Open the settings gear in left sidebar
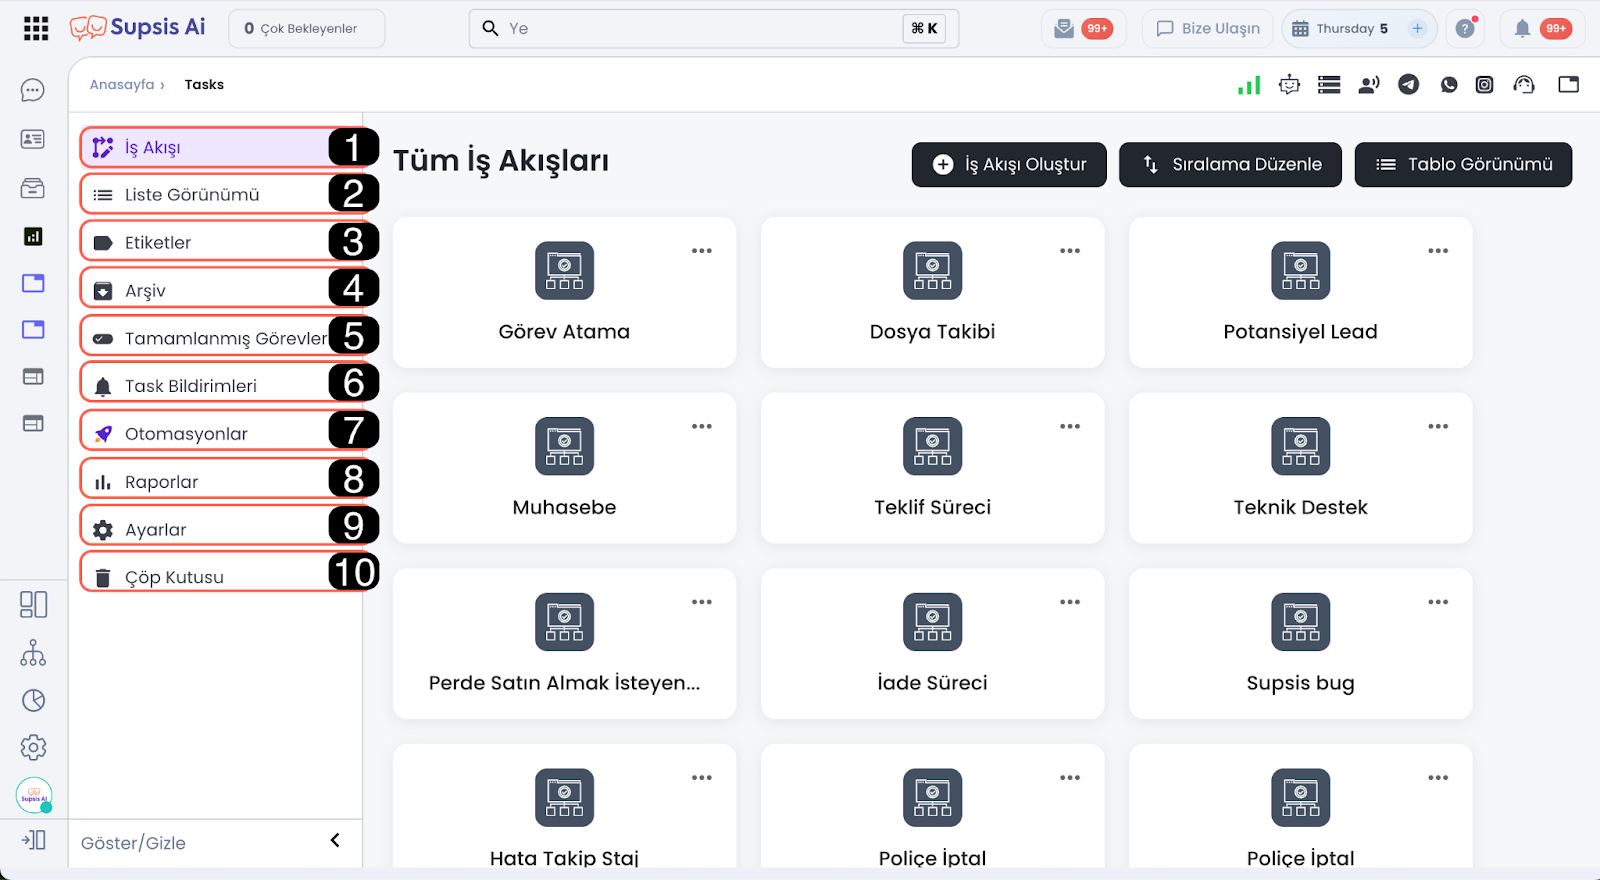The image size is (1600, 880). click(x=33, y=747)
